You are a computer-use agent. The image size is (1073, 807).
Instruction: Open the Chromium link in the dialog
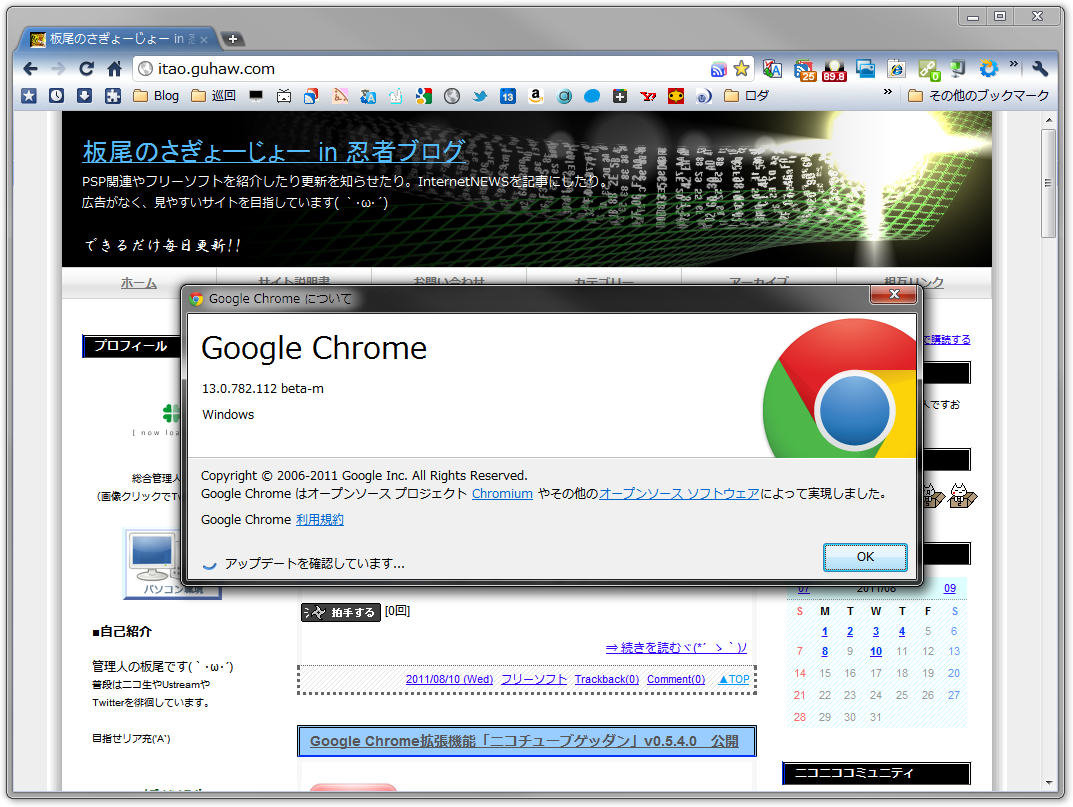[502, 494]
